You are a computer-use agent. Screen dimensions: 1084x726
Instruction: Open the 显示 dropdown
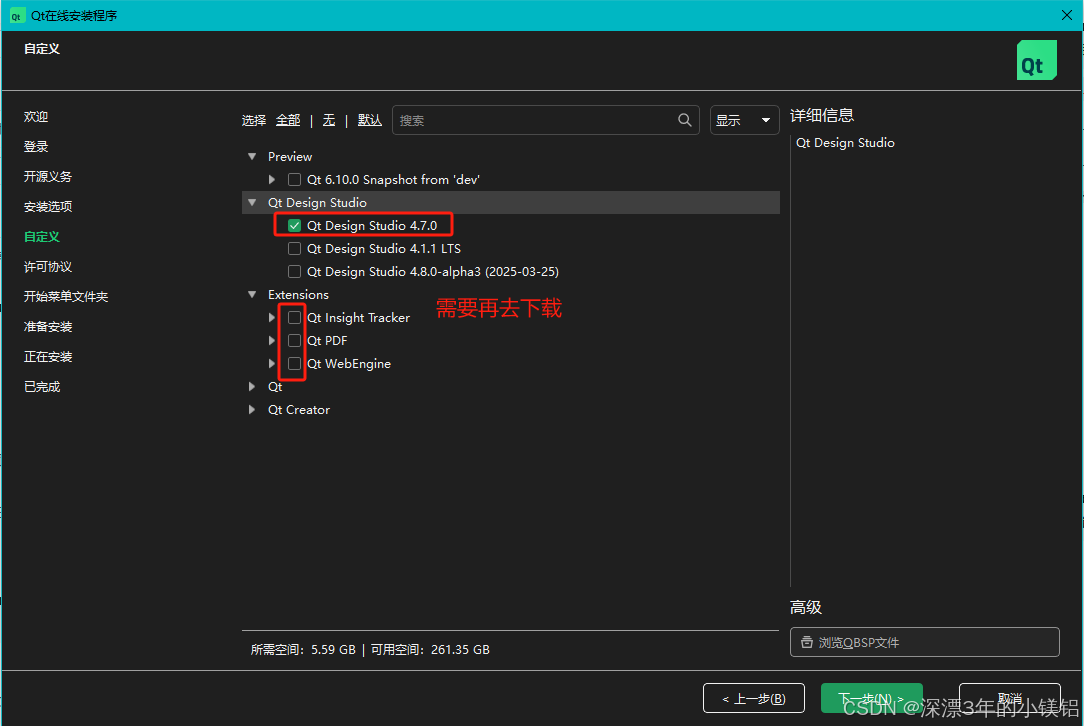click(x=745, y=120)
